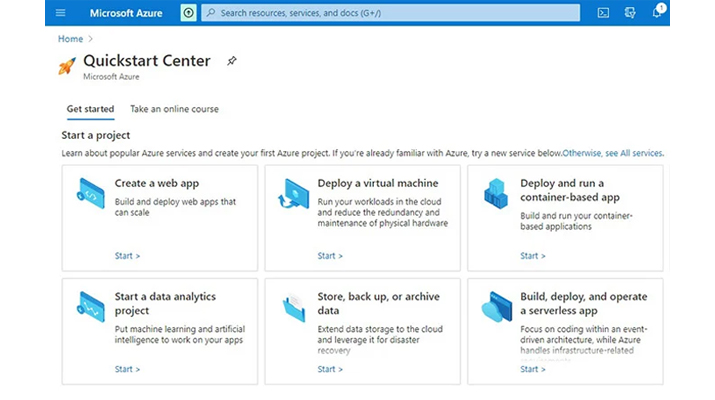Open the notifications bell

point(657,12)
